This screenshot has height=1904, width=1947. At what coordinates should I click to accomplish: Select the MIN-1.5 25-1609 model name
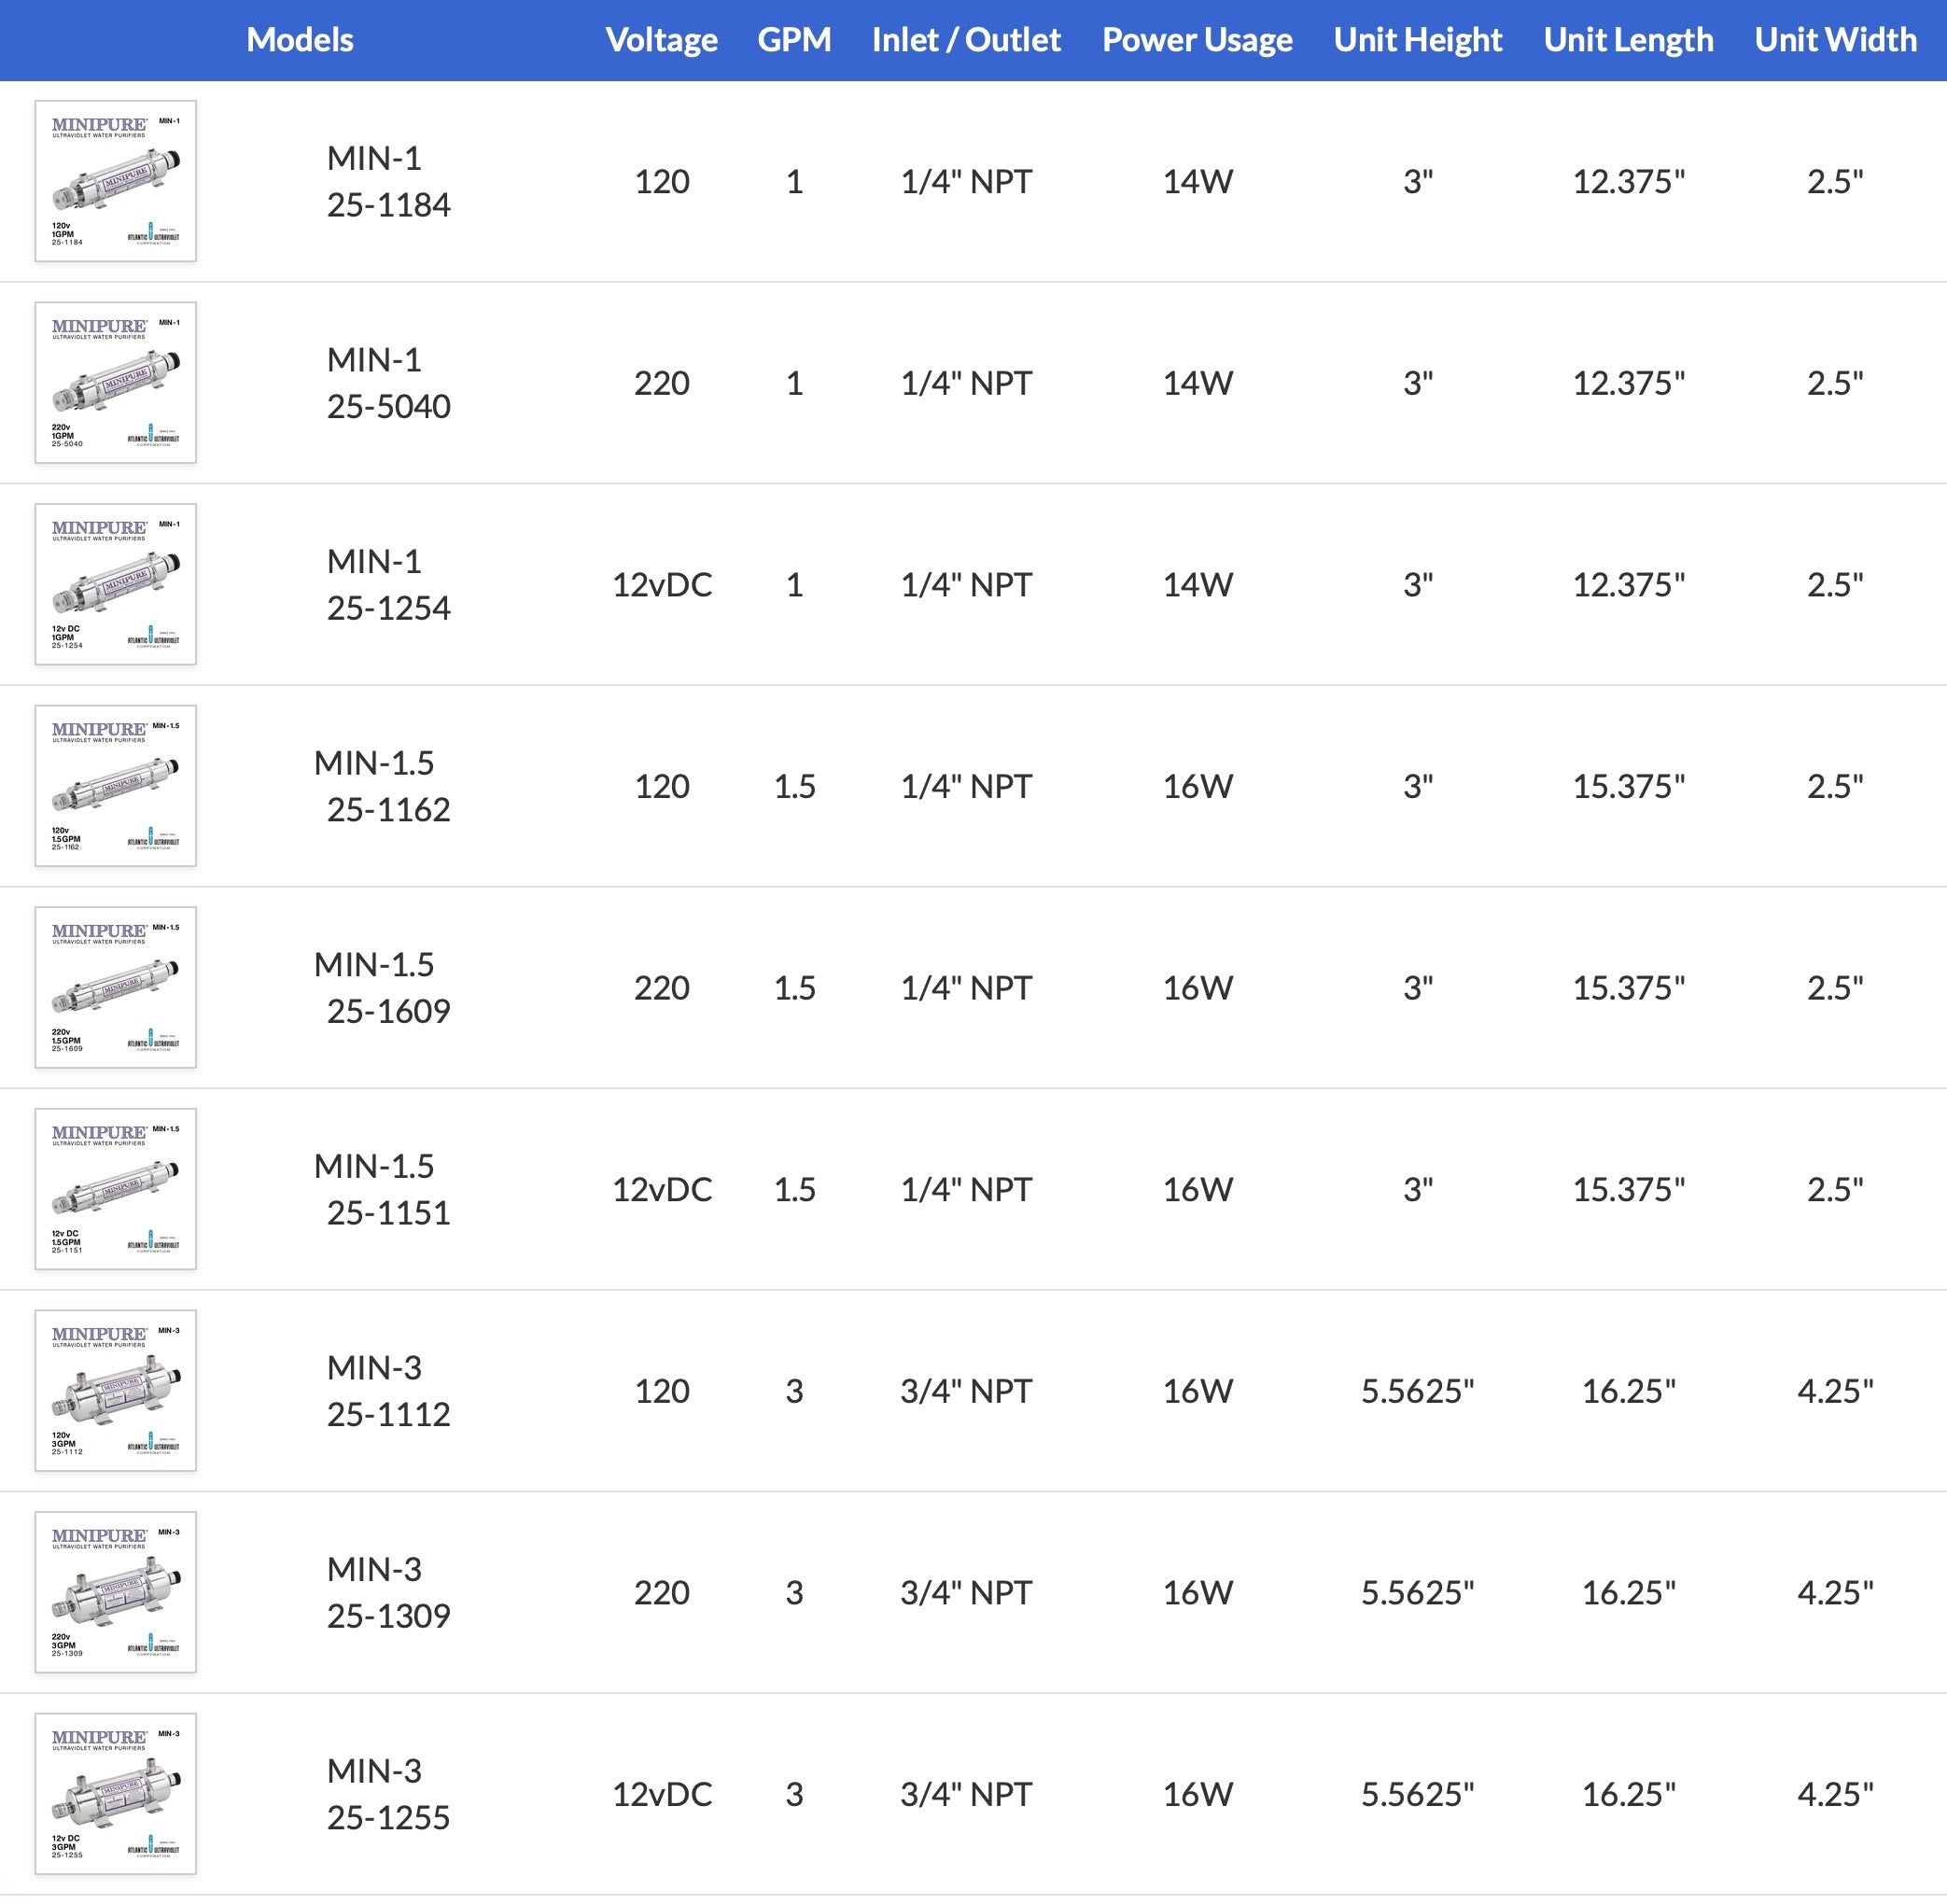pos(382,987)
